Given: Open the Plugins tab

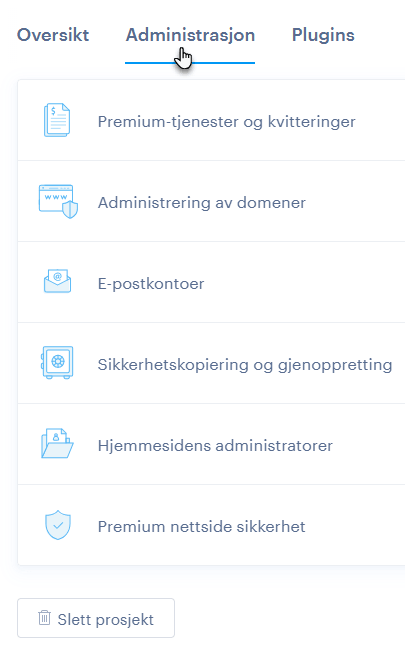Looking at the screenshot, I should tap(323, 35).
